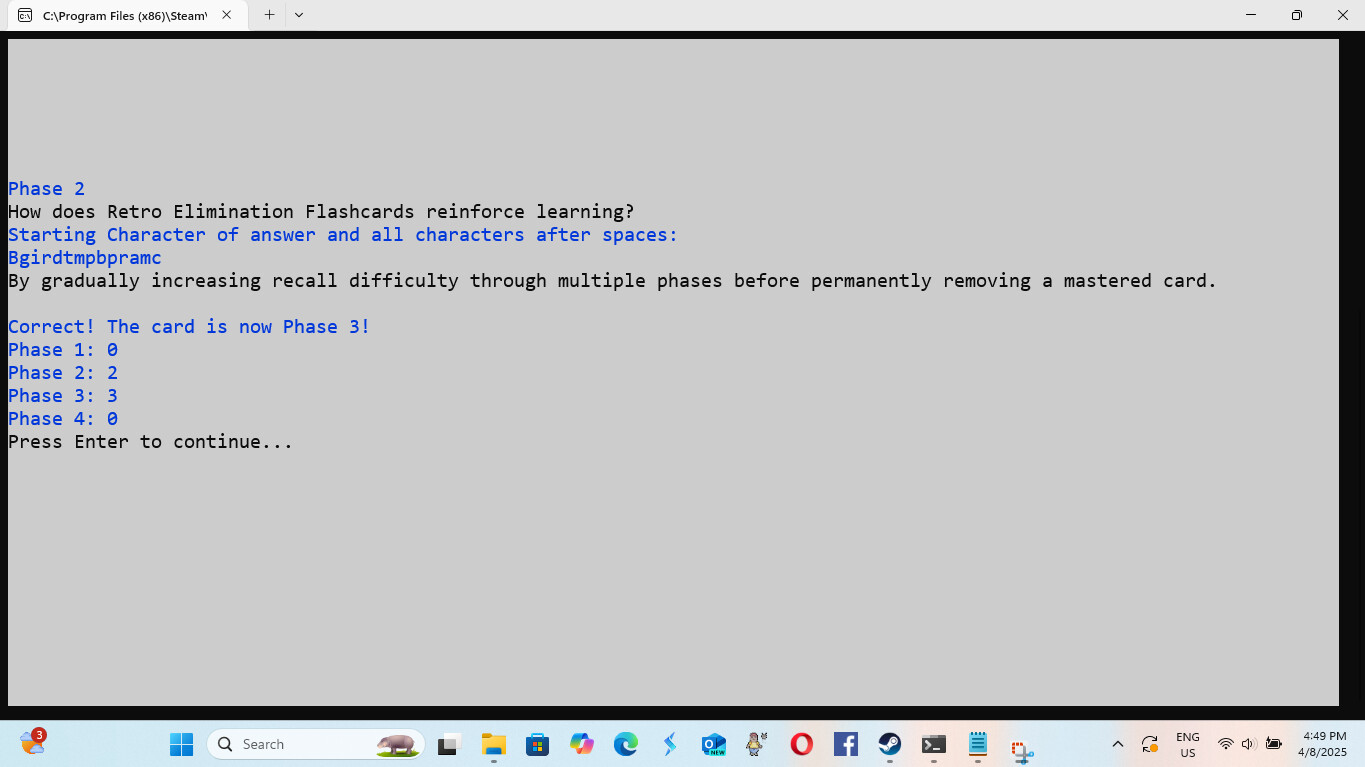Viewport: 1365px width, 767px height.
Task: Open the weather widgets button
Action: tap(33, 743)
